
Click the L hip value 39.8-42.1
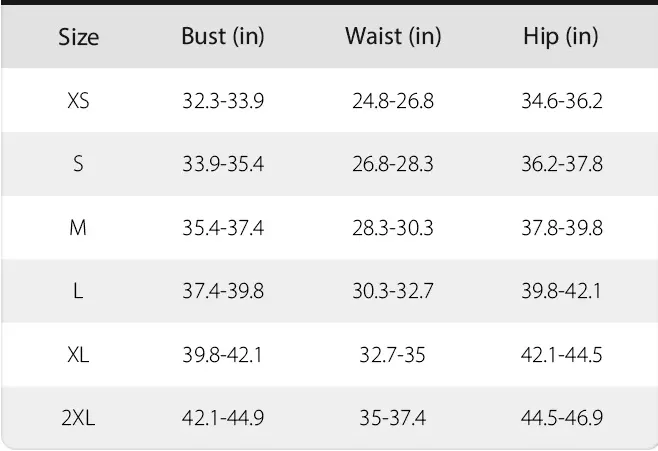[561, 291]
